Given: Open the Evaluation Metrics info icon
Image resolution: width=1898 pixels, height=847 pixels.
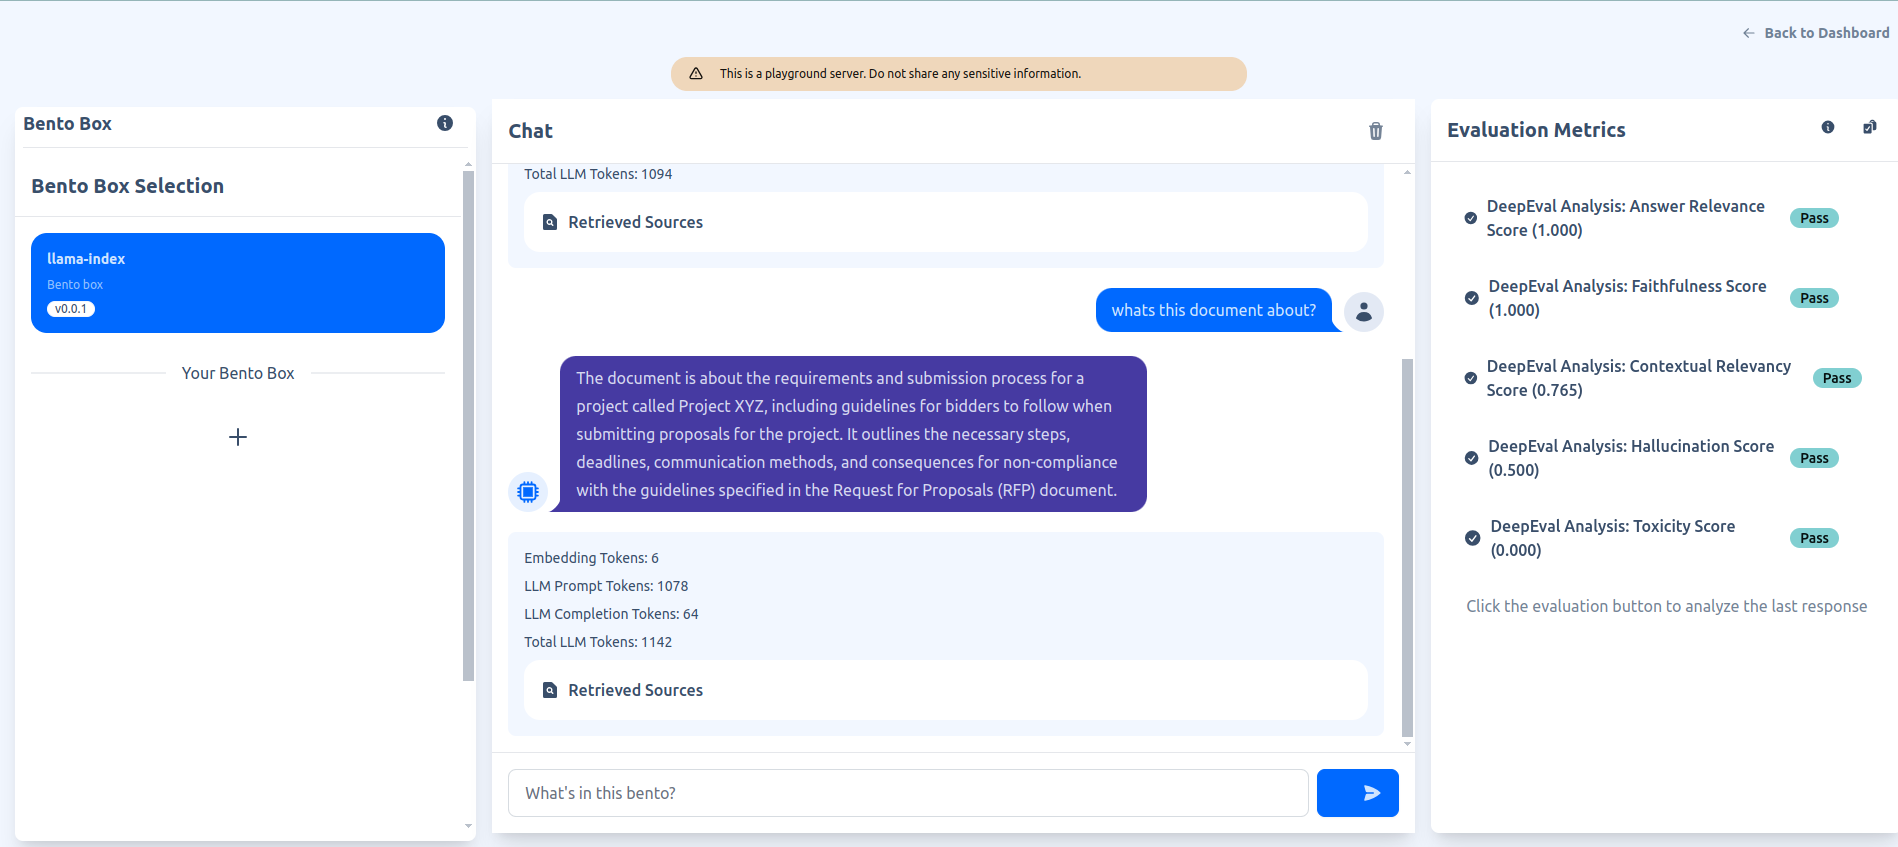Looking at the screenshot, I should click(x=1828, y=127).
